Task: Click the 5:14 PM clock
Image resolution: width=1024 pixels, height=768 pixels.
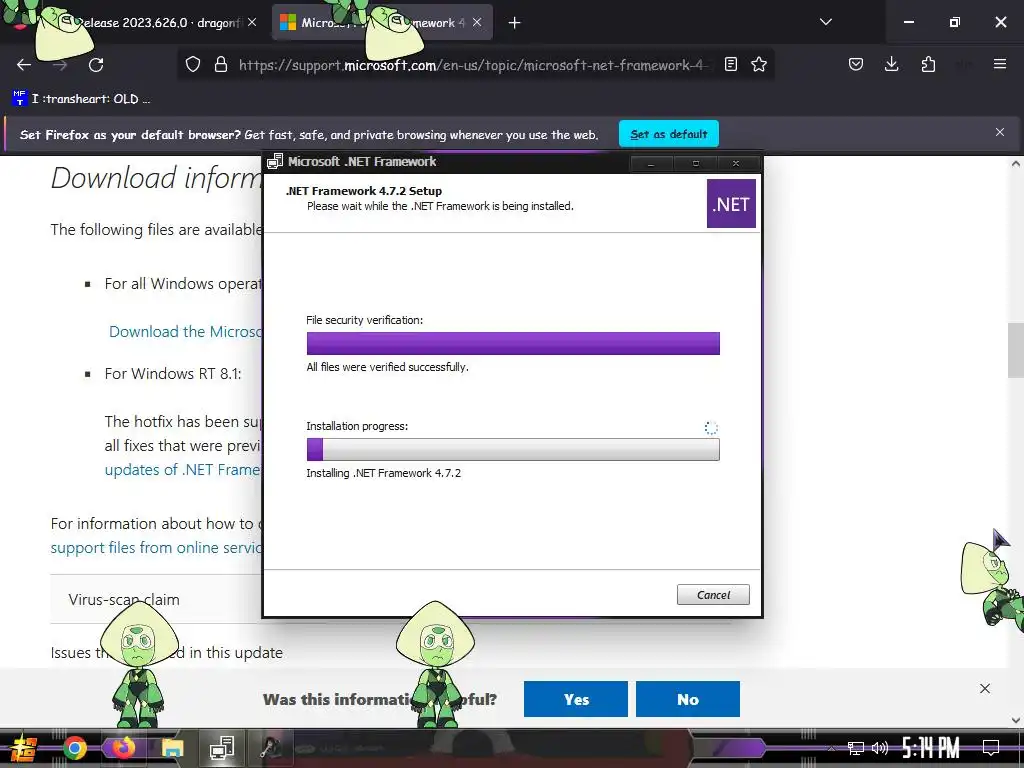Action: pos(930,748)
